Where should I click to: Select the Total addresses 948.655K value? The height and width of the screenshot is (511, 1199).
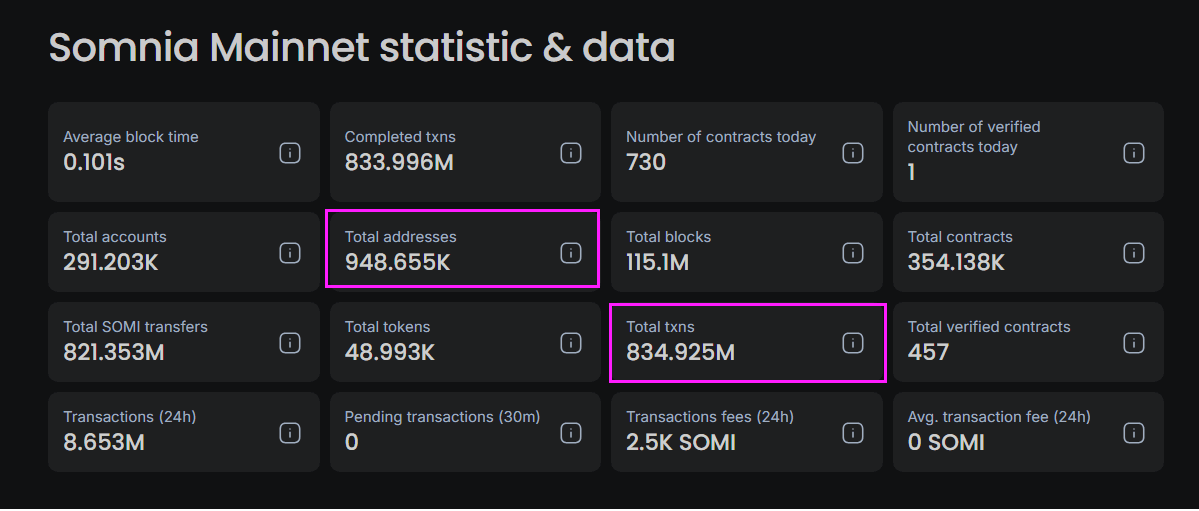[397, 263]
